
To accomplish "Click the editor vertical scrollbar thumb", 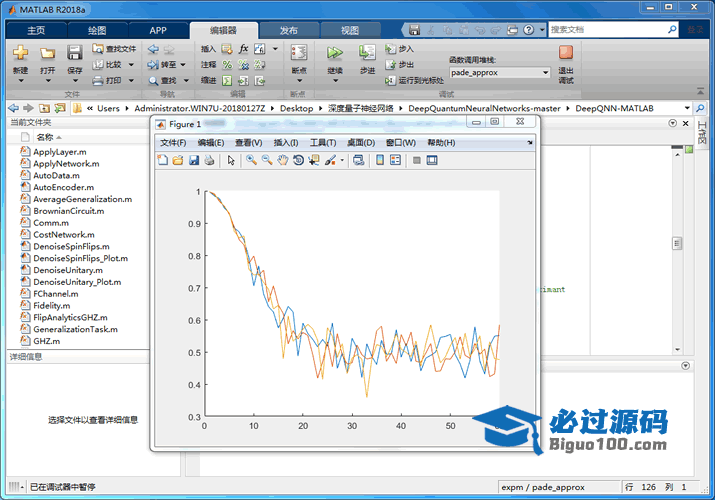I will (x=677, y=243).
